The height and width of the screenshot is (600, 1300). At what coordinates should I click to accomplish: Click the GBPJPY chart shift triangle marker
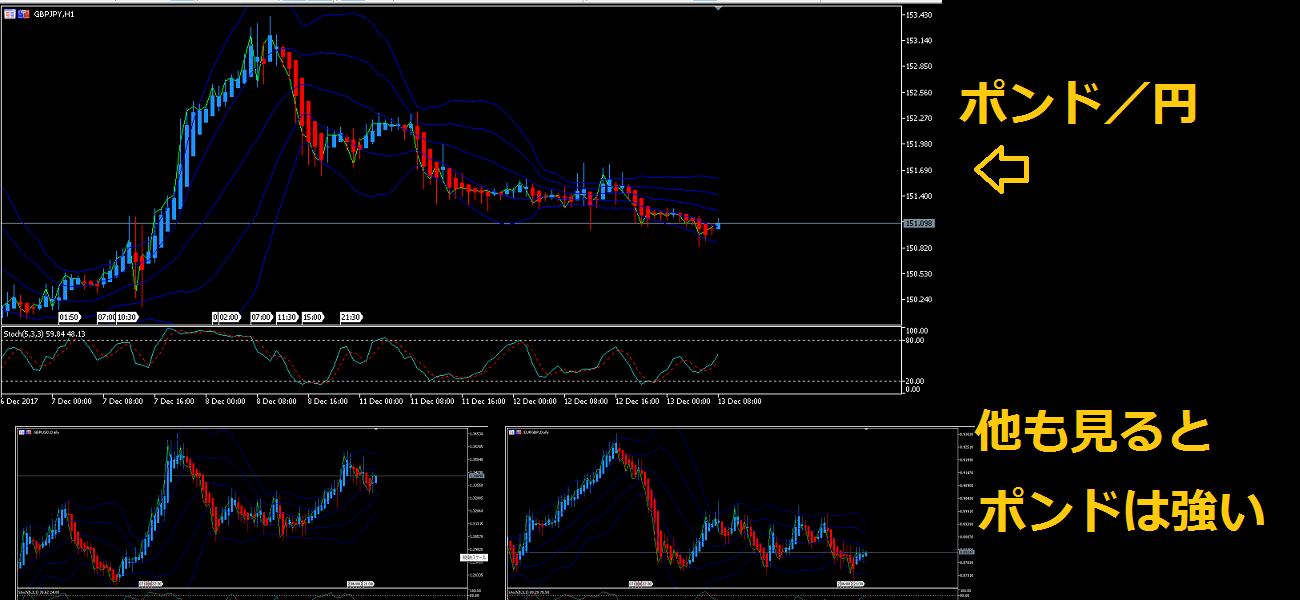tap(719, 8)
